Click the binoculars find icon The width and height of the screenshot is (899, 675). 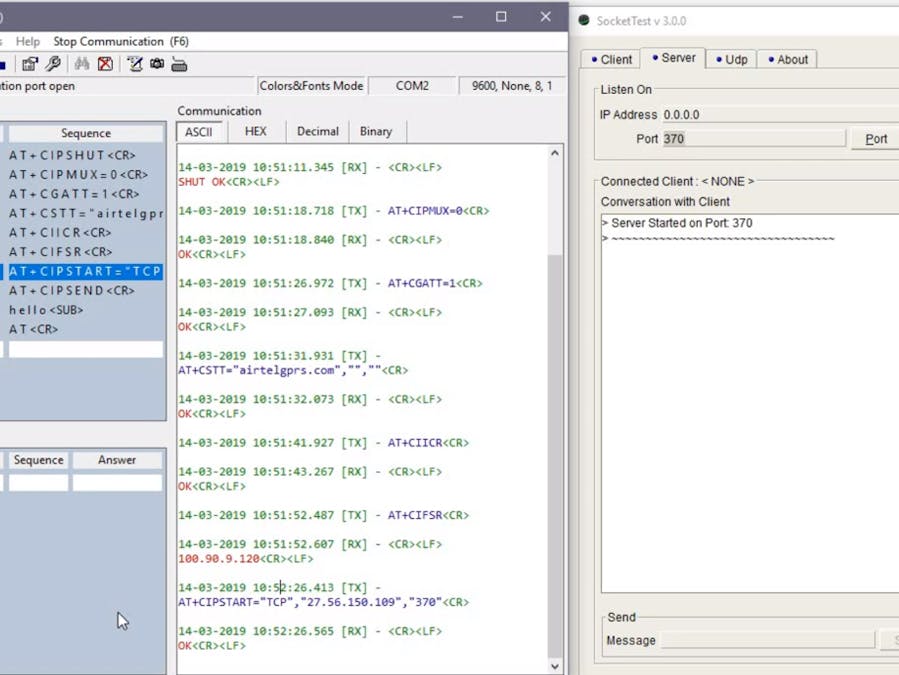(82, 64)
